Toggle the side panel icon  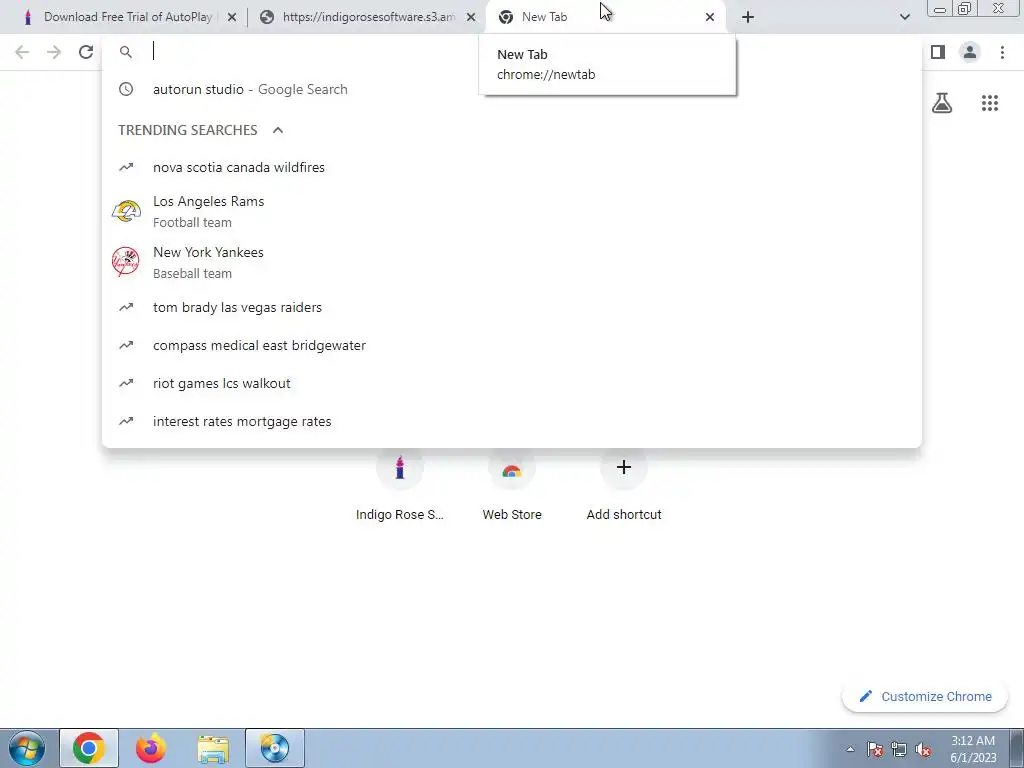(x=938, y=52)
